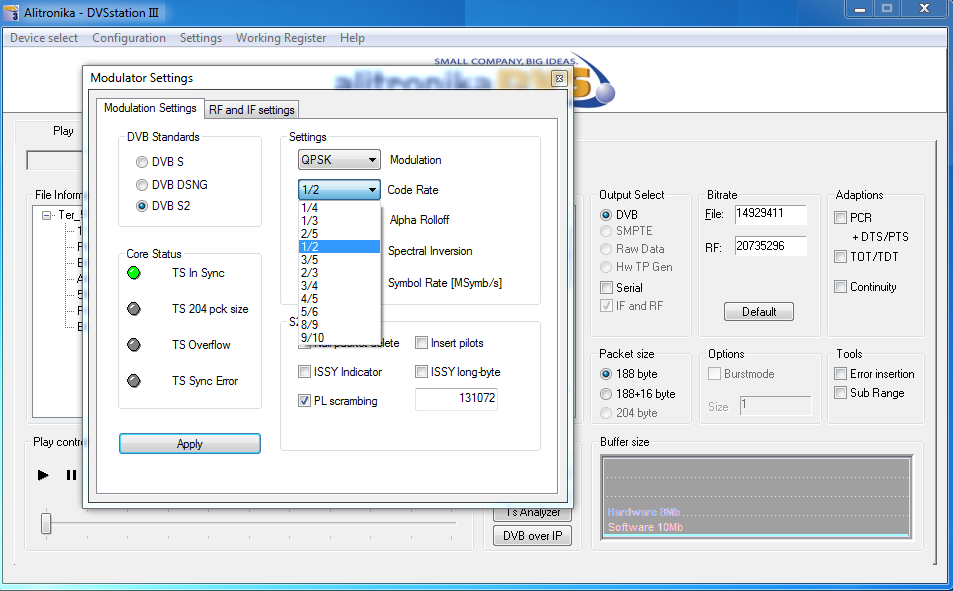The height and width of the screenshot is (591, 953).
Task: Collapse the Ter_ tree node in File Information
Action: (x=46, y=215)
